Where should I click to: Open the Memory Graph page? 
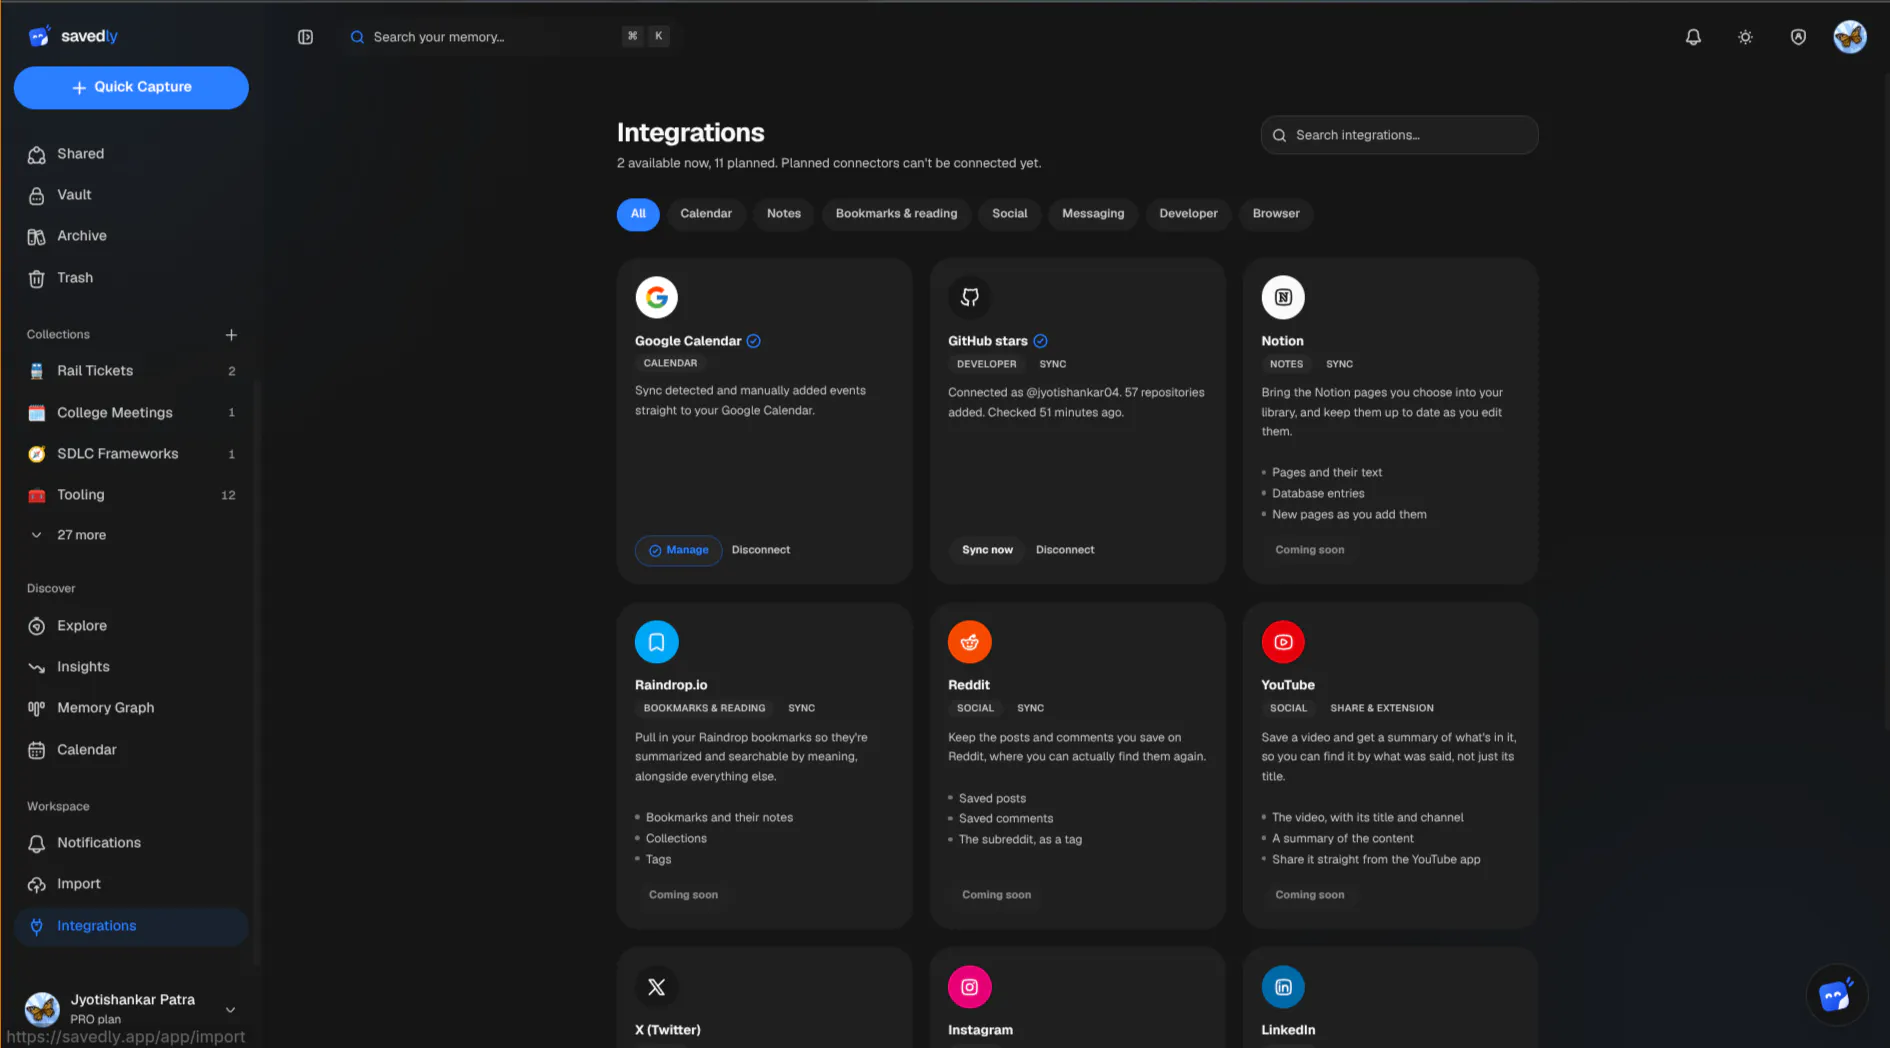point(131,708)
